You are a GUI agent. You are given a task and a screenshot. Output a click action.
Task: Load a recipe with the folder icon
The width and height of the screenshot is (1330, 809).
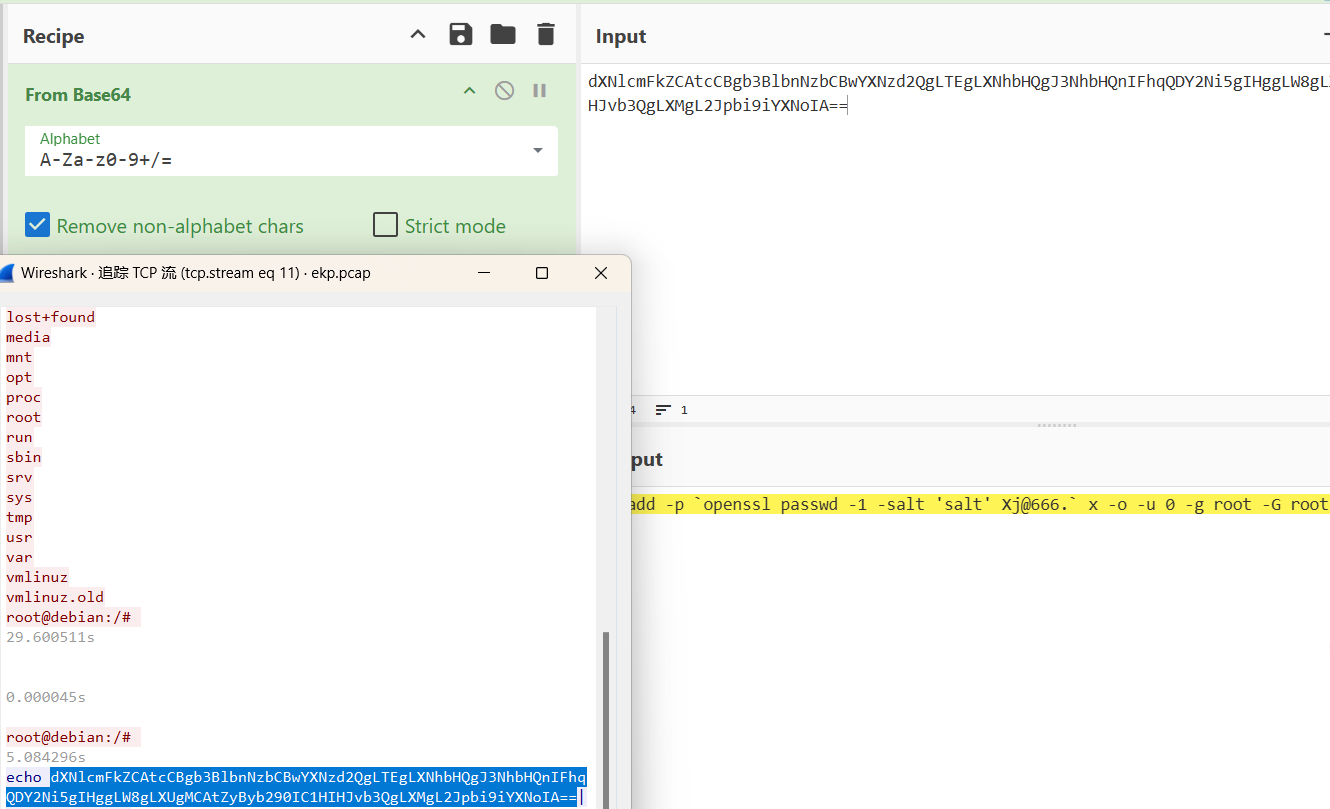pos(503,35)
